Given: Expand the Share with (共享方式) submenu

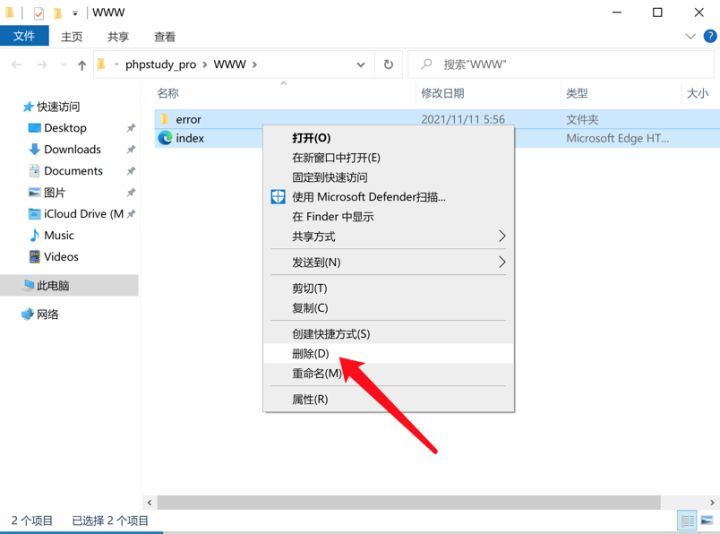Looking at the screenshot, I should click(388, 236).
